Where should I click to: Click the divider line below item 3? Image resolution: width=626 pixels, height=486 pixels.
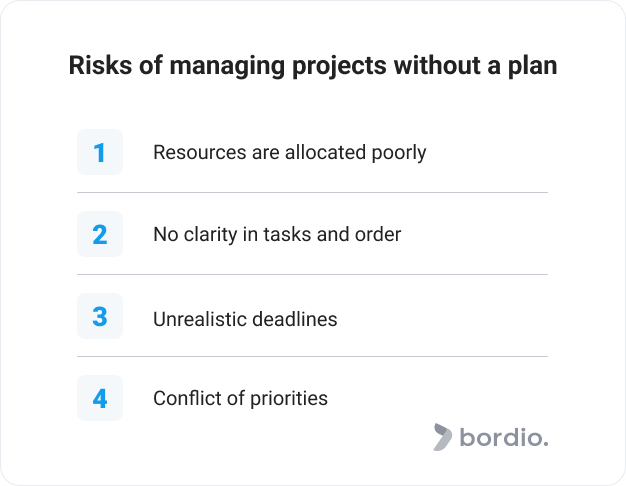pyautogui.click(x=312, y=356)
